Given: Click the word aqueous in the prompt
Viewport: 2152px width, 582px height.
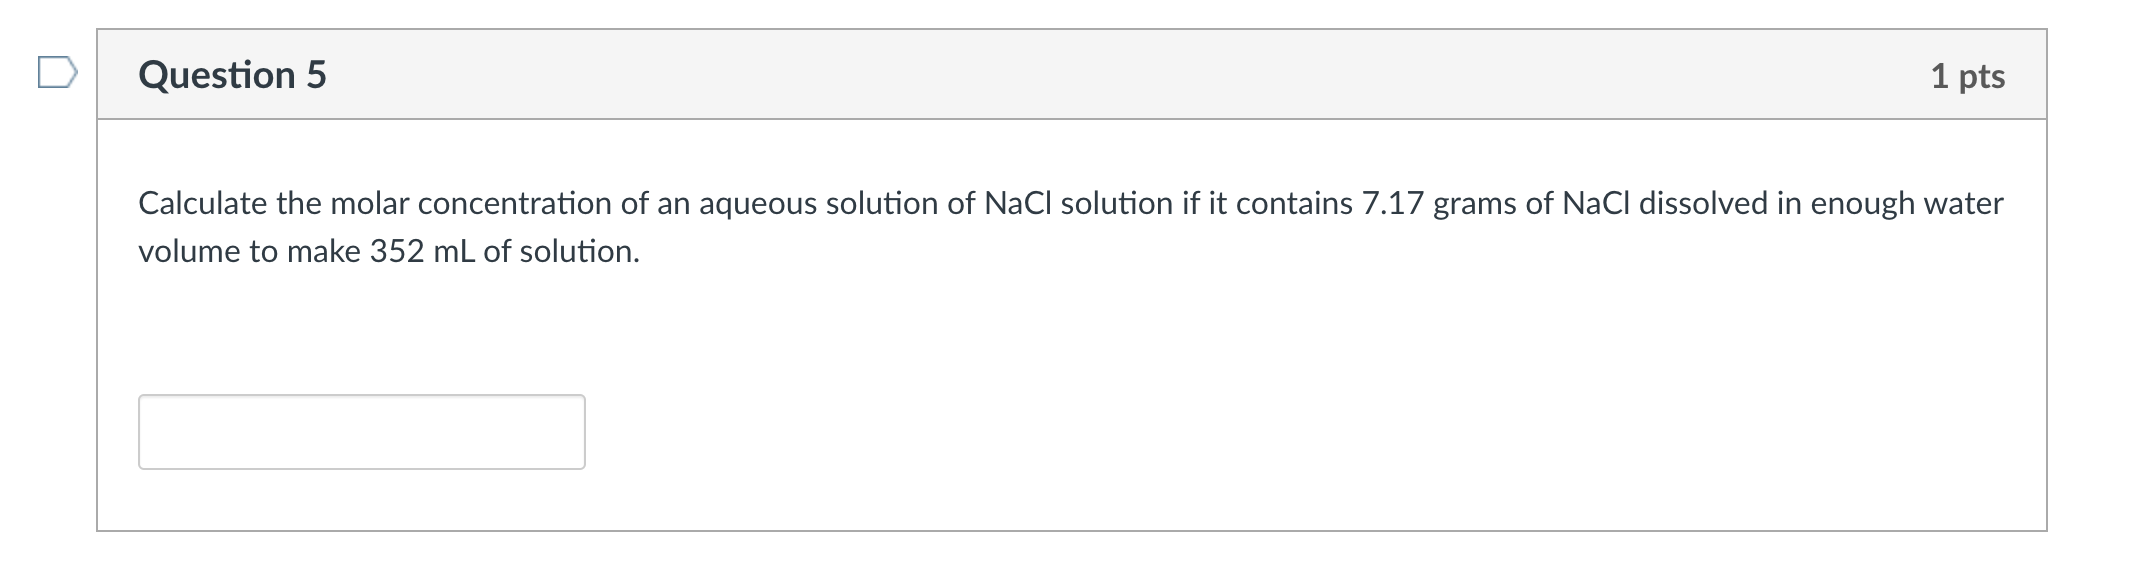Looking at the screenshot, I should click(x=758, y=205).
